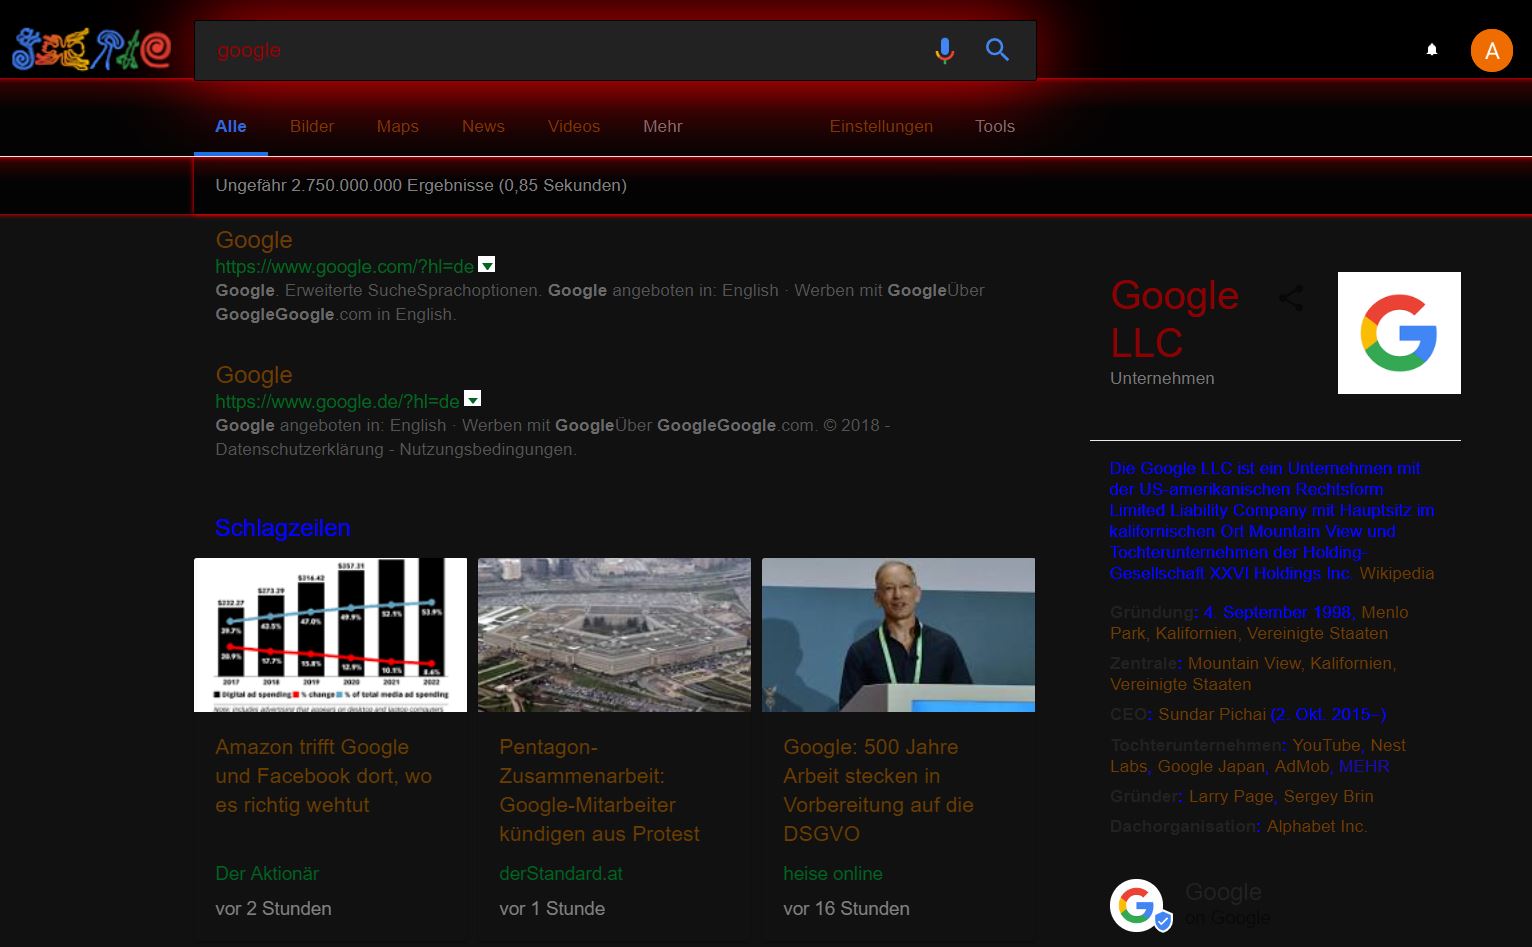
Task: Open Sundar Pichai CEO link
Action: [x=1212, y=714]
